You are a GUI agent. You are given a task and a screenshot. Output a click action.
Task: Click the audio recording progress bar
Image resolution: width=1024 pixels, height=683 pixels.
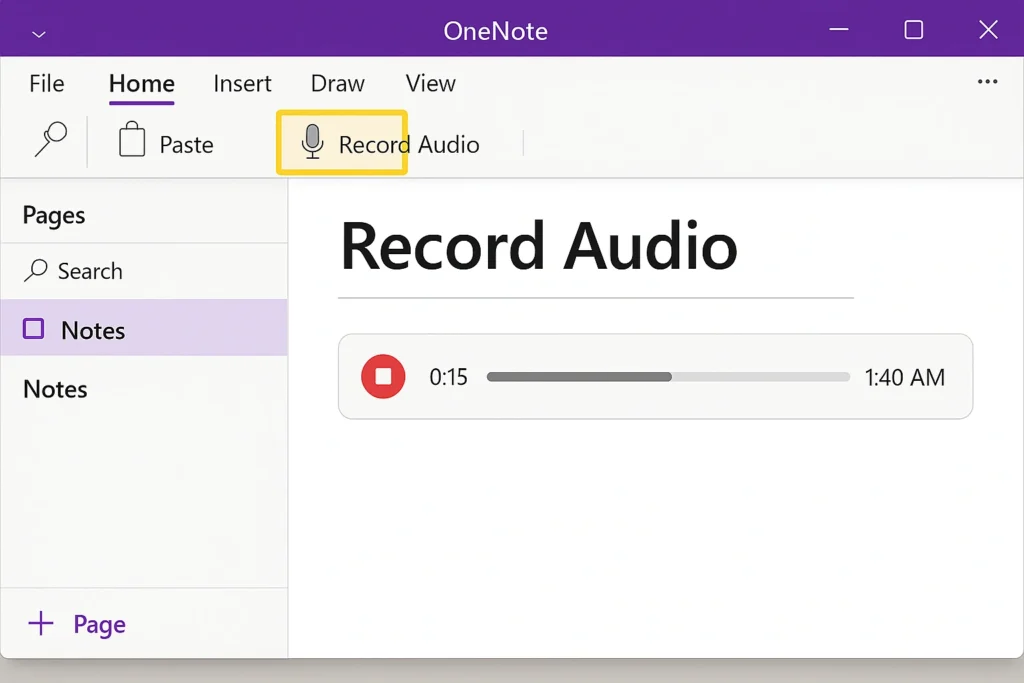(667, 377)
